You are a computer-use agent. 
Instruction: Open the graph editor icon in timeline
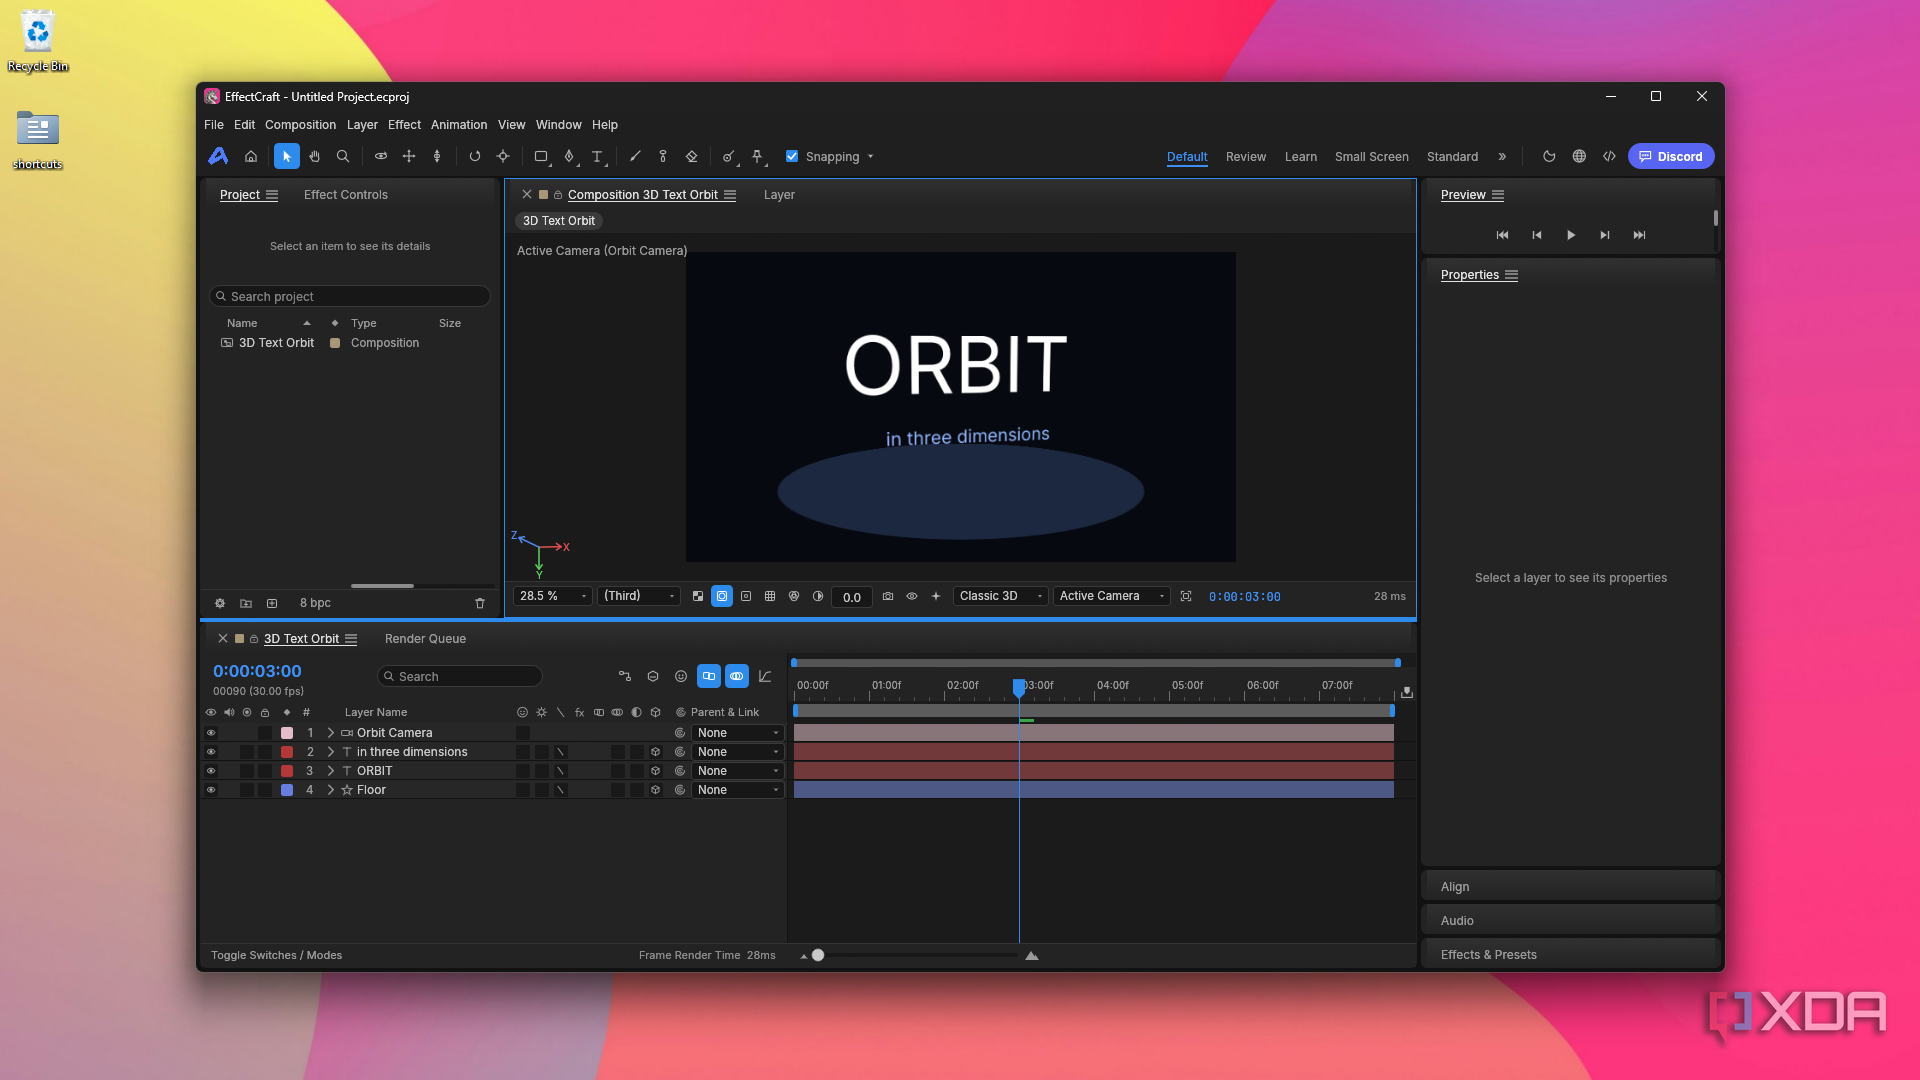pos(765,676)
